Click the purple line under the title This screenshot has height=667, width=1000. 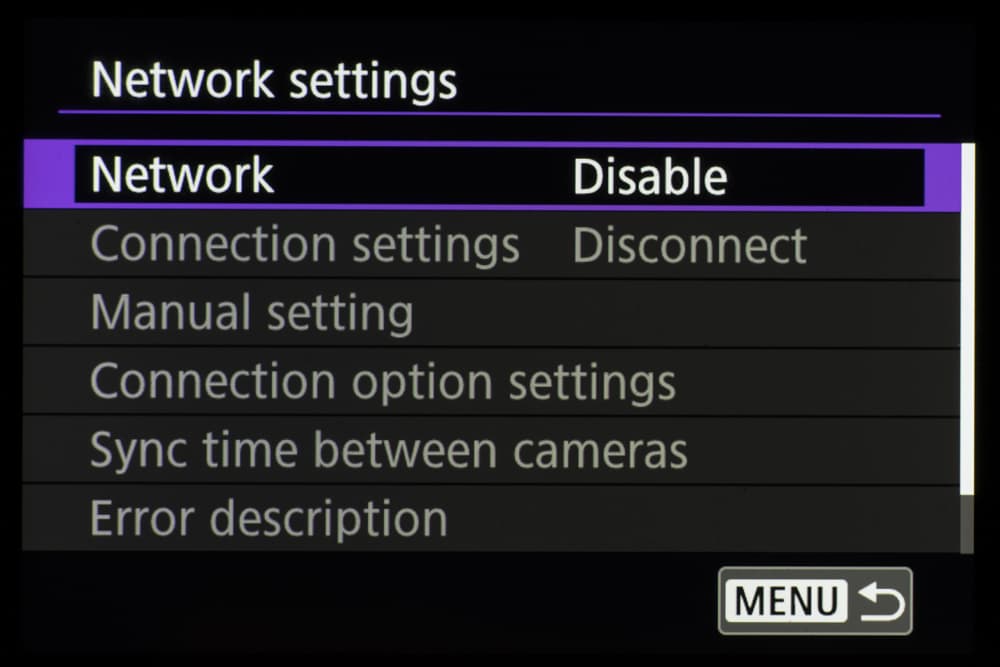pyautogui.click(x=500, y=113)
